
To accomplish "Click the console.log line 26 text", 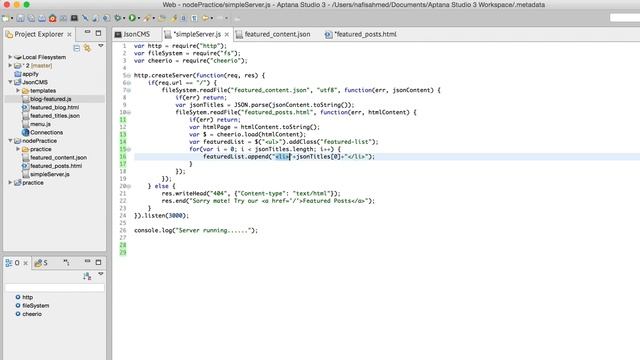I will pyautogui.click(x=196, y=230).
